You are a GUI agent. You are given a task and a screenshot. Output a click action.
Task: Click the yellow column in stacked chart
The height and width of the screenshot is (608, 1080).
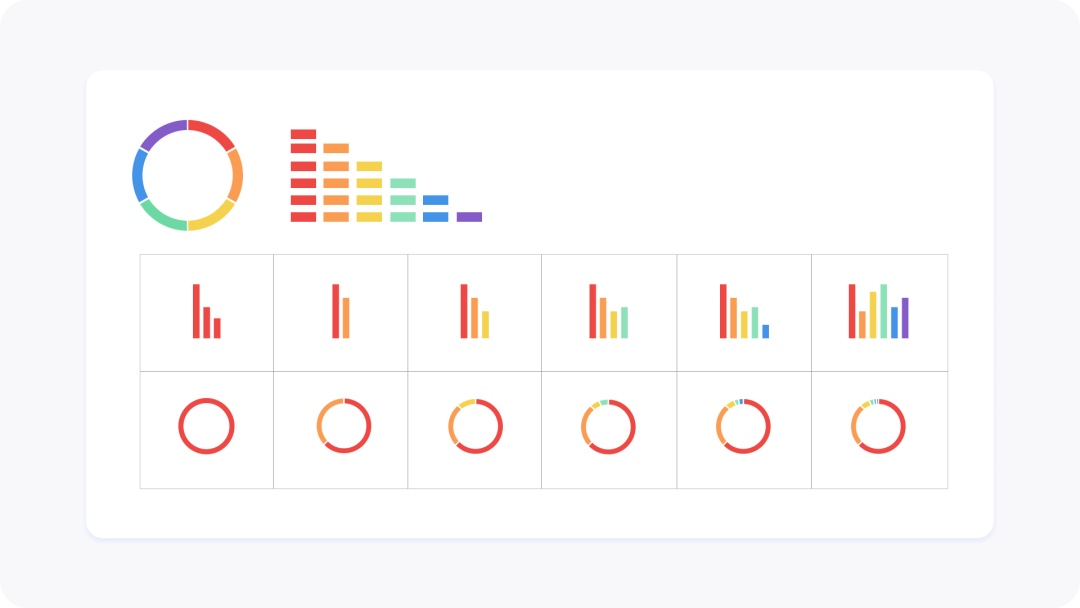[369, 192]
